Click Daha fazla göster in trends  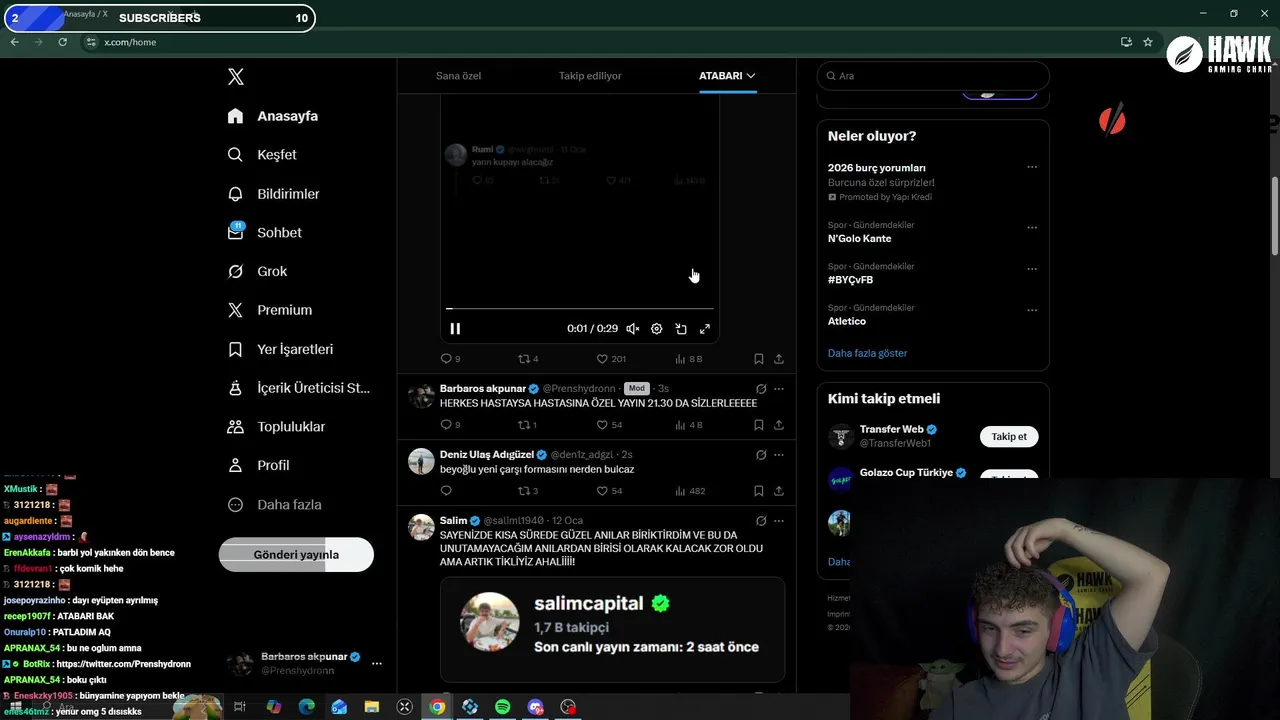coord(867,353)
